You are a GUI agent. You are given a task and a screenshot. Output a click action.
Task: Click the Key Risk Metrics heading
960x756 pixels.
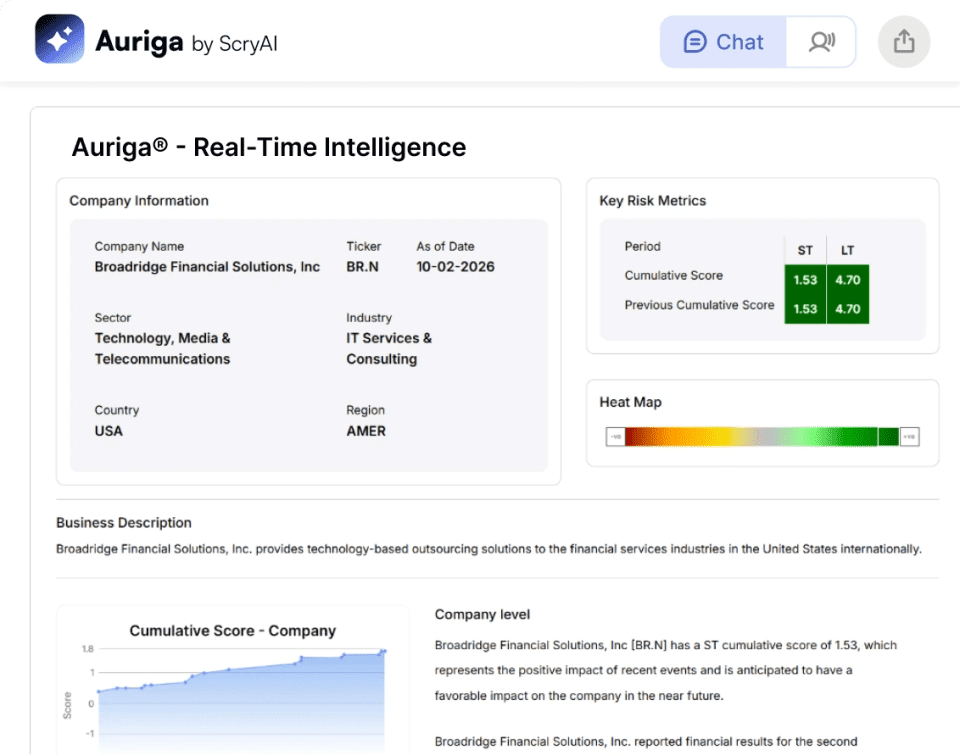[x=653, y=201]
